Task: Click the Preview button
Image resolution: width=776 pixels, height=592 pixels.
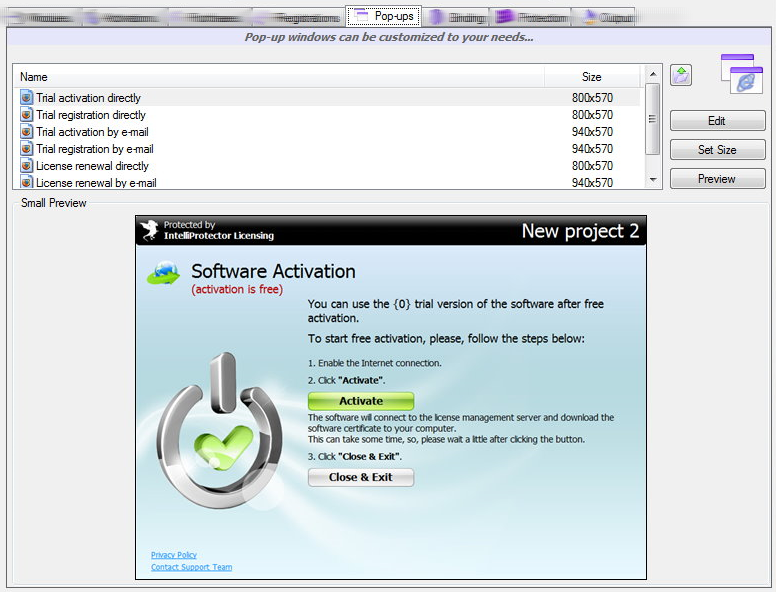Action: pos(717,179)
